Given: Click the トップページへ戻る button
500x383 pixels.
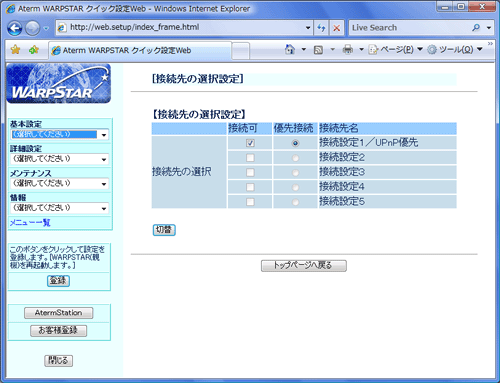Looking at the screenshot, I should pyautogui.click(x=304, y=266).
